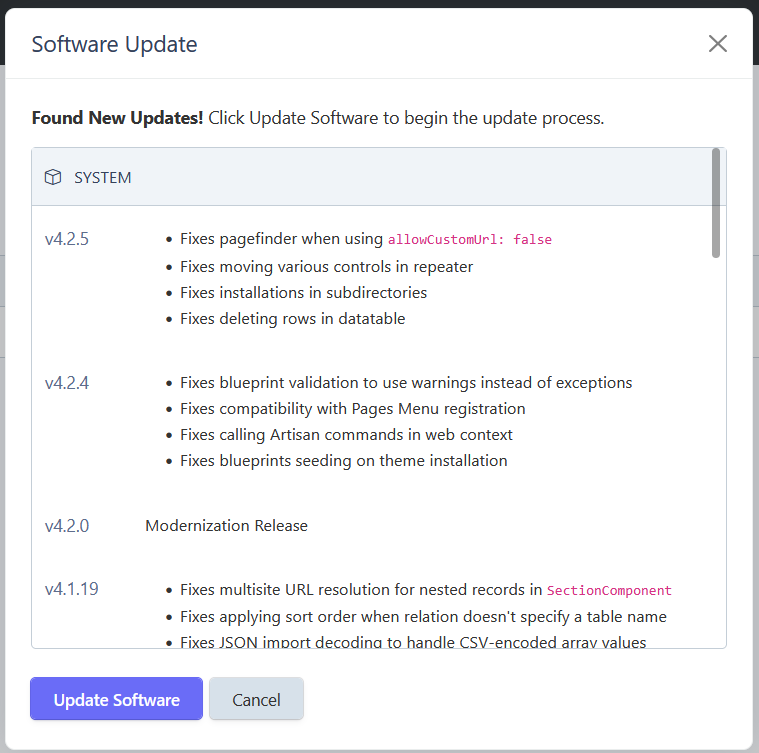
Task: Click "Fixes moving various controls in repeater"
Action: (x=326, y=267)
